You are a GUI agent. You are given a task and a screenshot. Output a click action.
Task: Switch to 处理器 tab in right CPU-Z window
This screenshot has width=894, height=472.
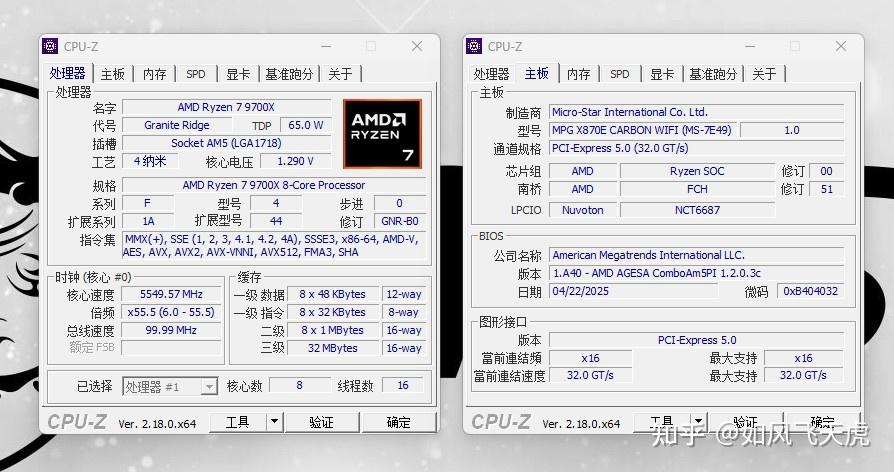[x=491, y=74]
